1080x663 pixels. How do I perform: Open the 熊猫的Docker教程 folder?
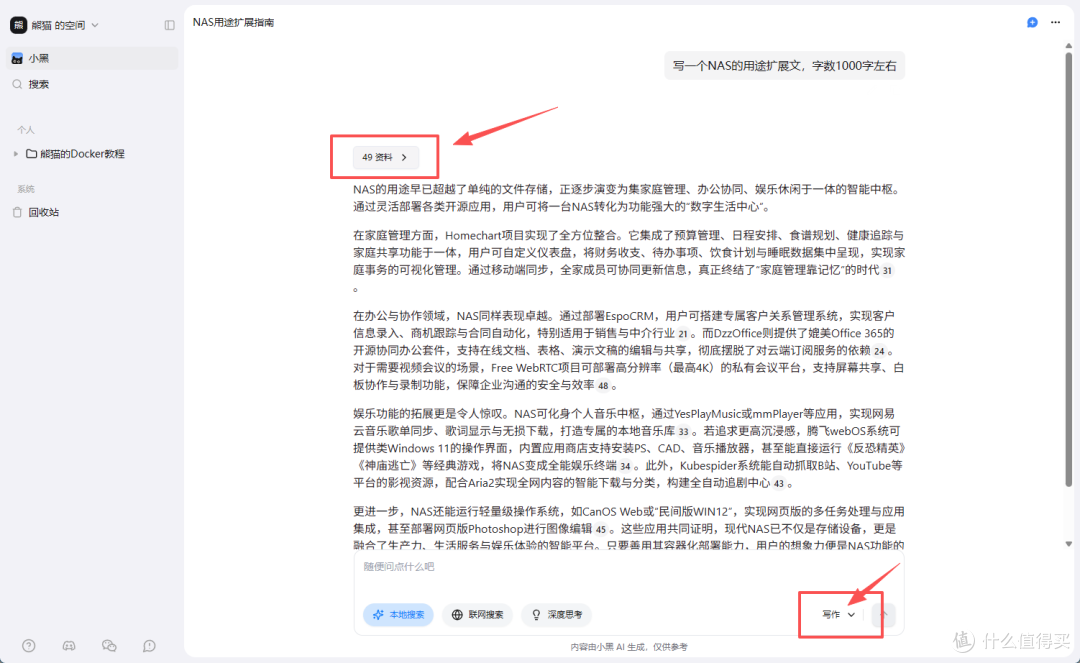tap(82, 154)
